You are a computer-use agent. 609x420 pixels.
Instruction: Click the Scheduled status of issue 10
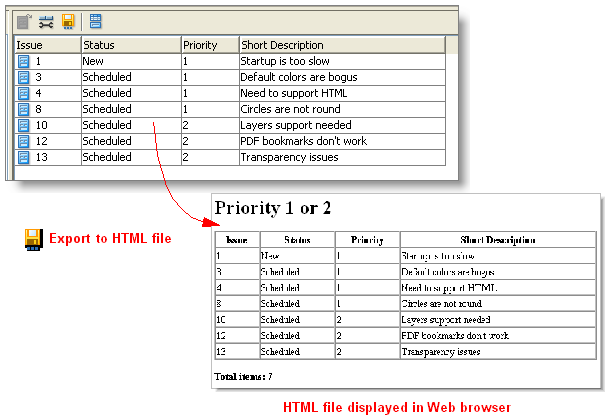[107, 126]
